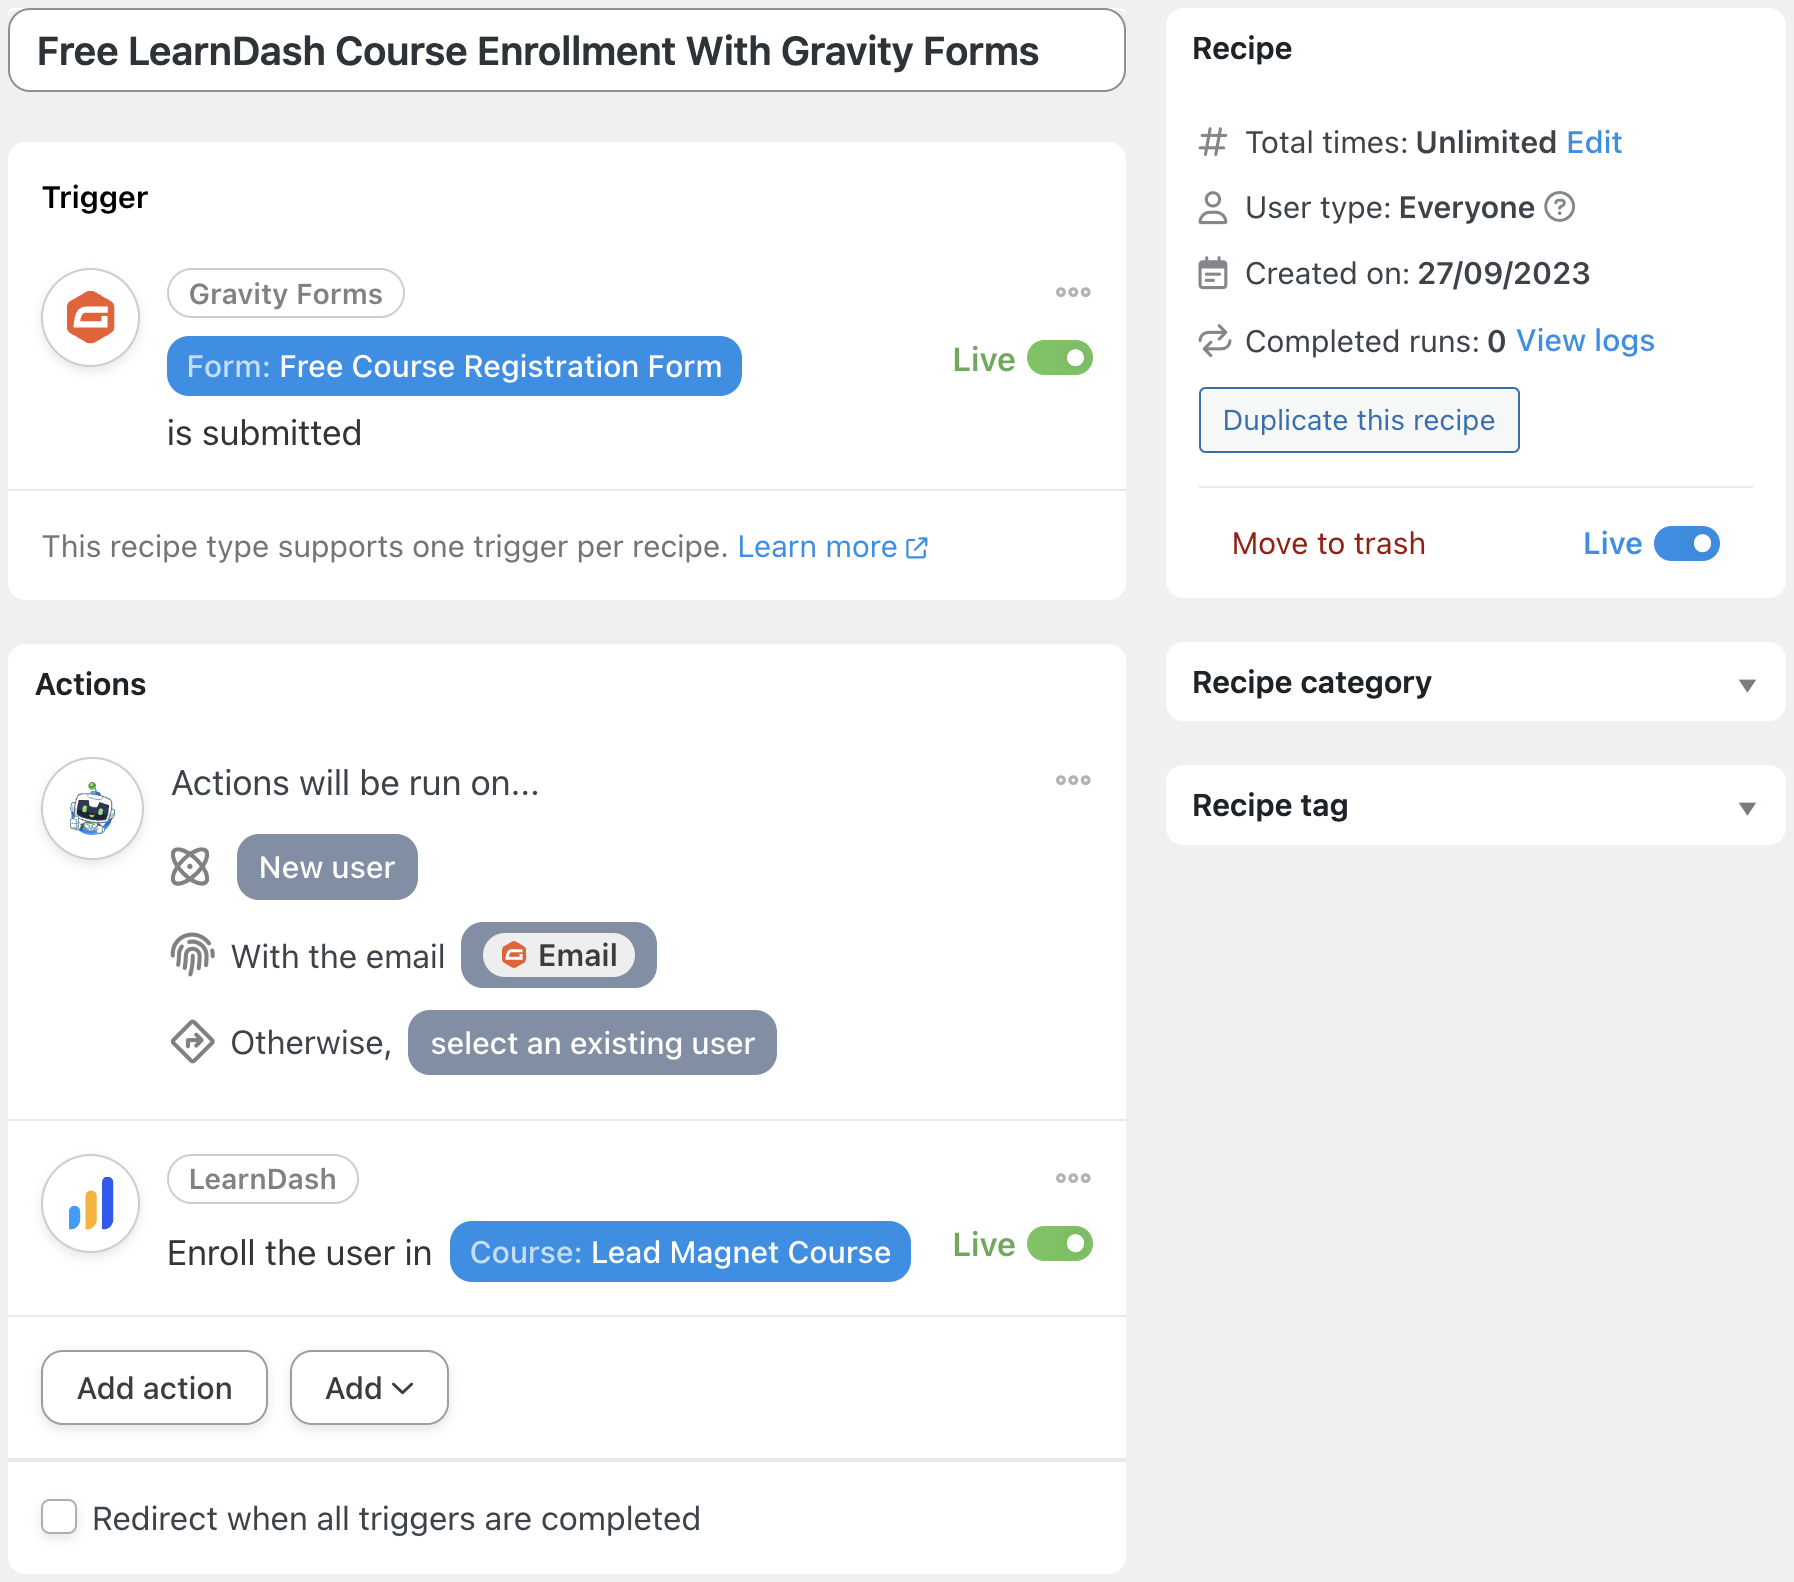Toggle the LearnDash action Live switch
Image resolution: width=1794 pixels, height=1582 pixels.
pyautogui.click(x=1060, y=1244)
